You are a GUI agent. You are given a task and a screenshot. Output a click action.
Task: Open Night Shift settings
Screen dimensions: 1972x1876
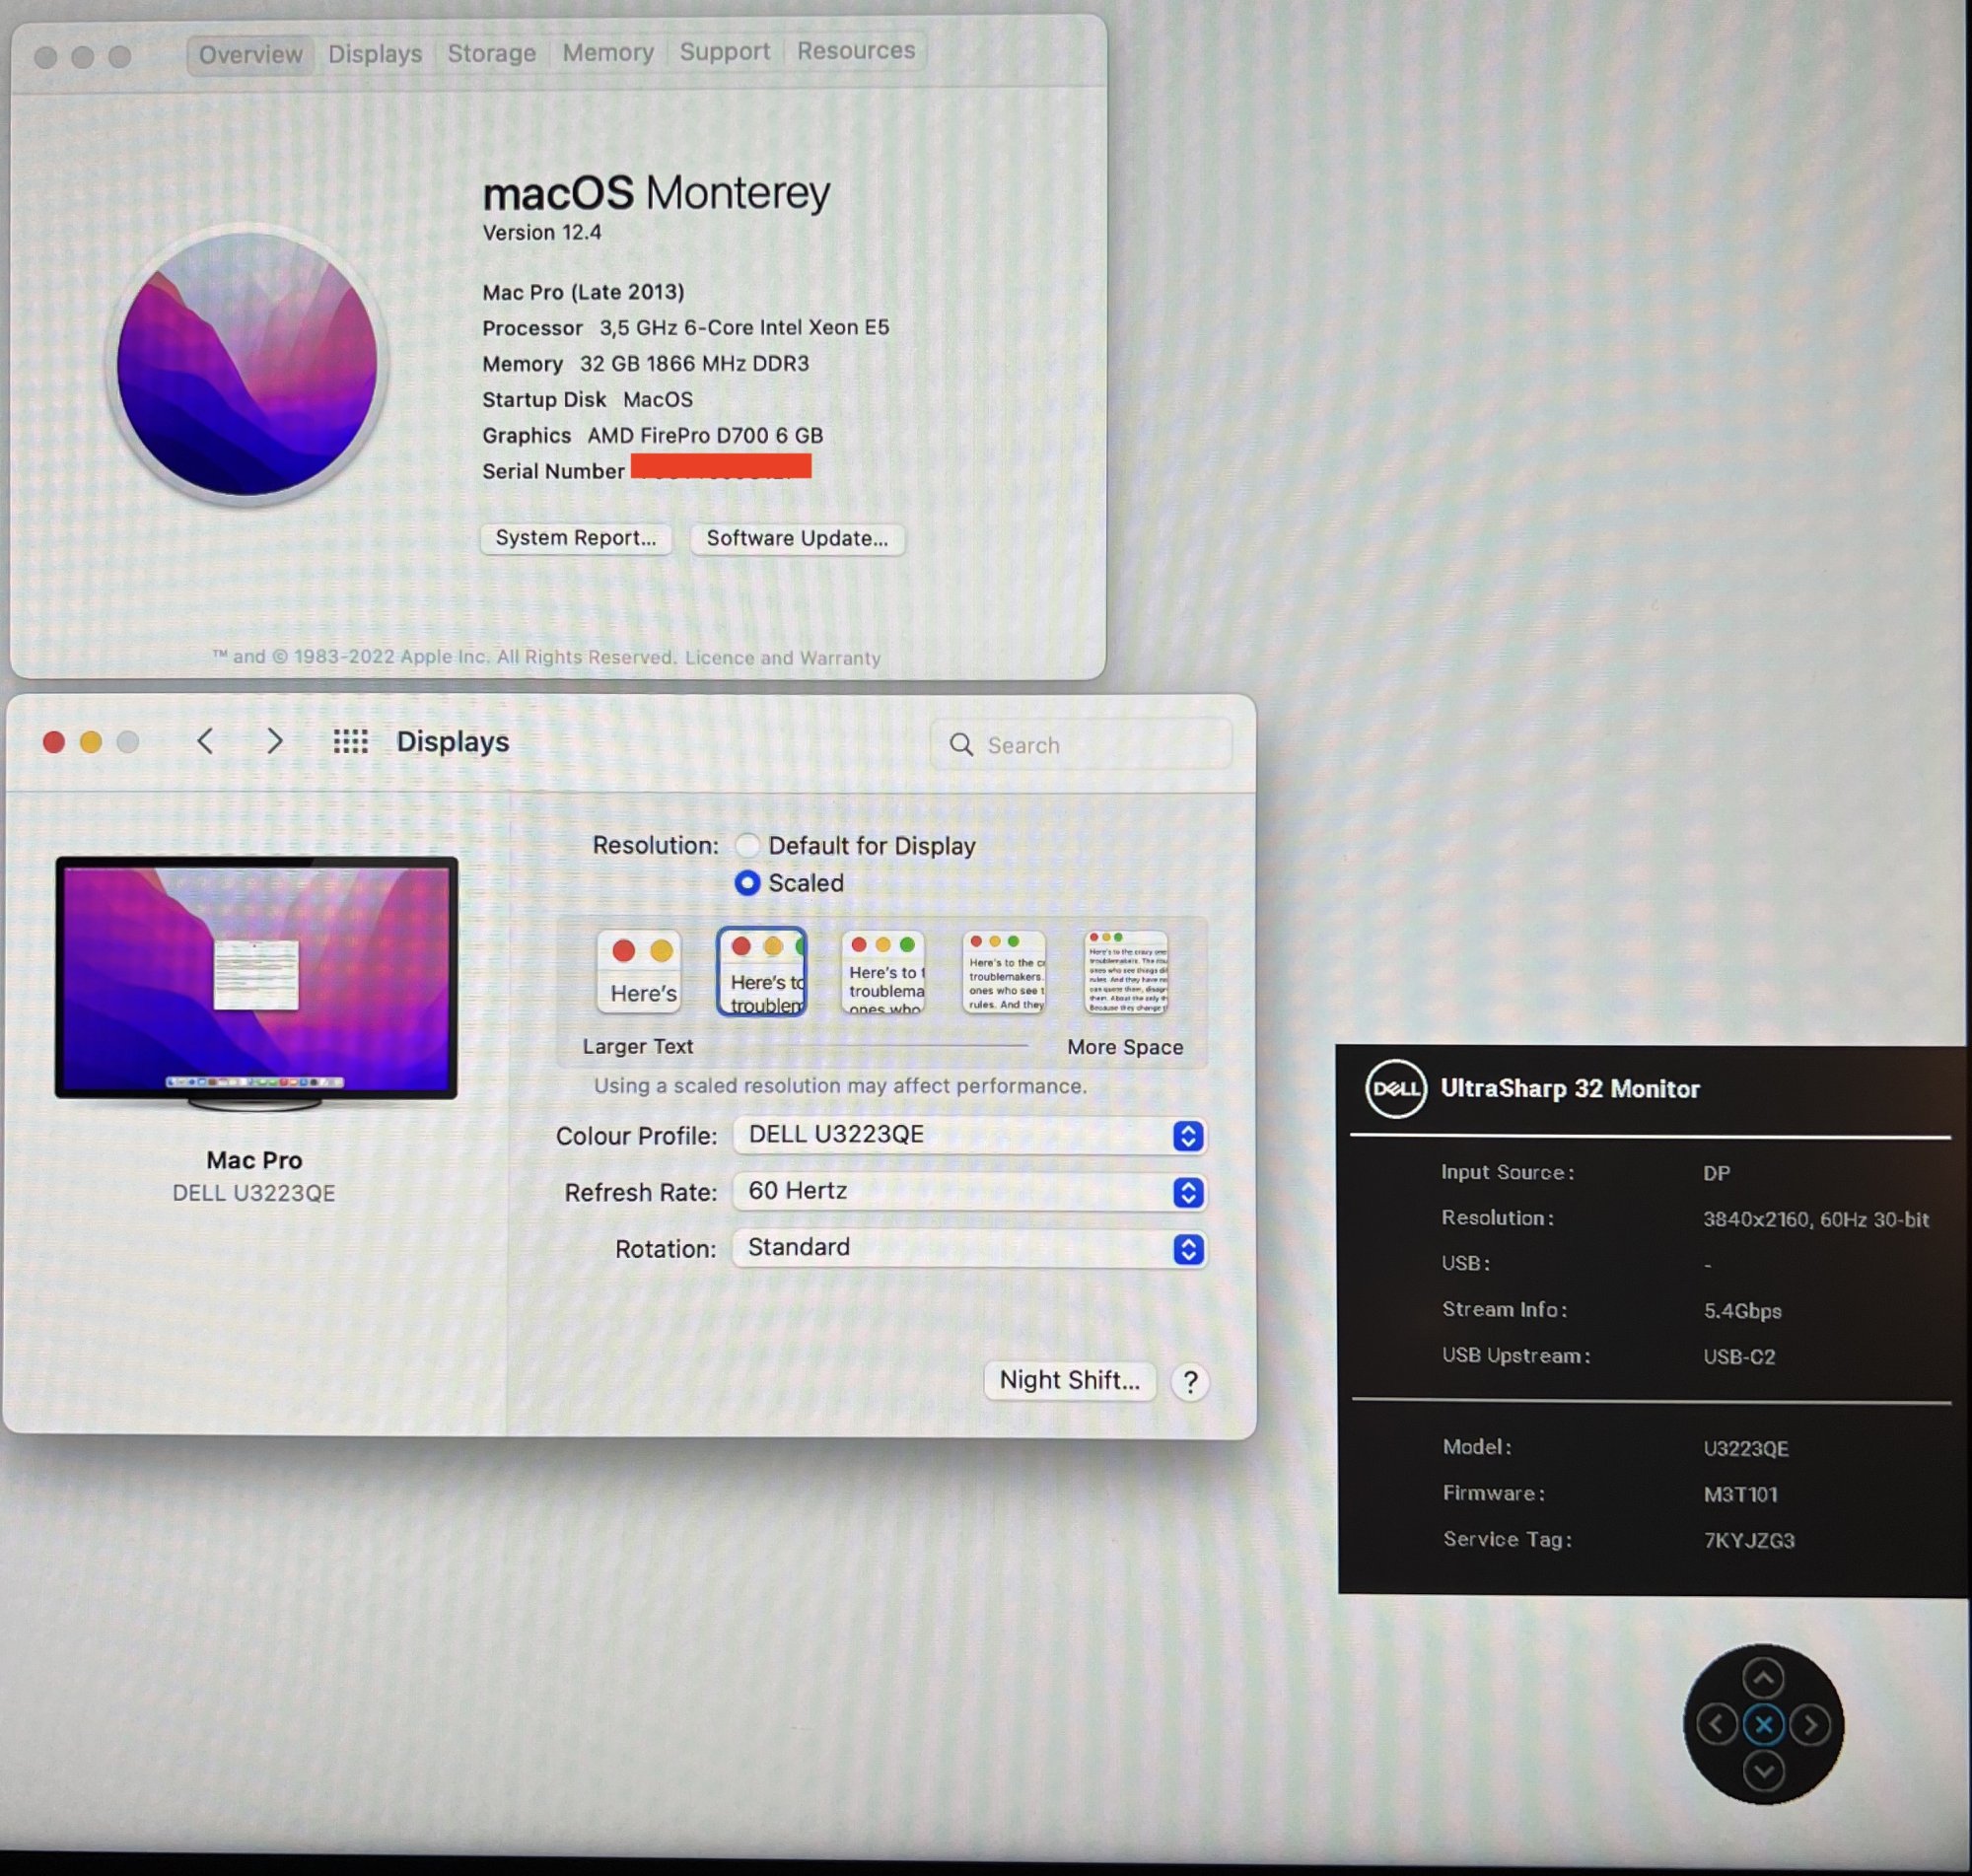1069,1380
